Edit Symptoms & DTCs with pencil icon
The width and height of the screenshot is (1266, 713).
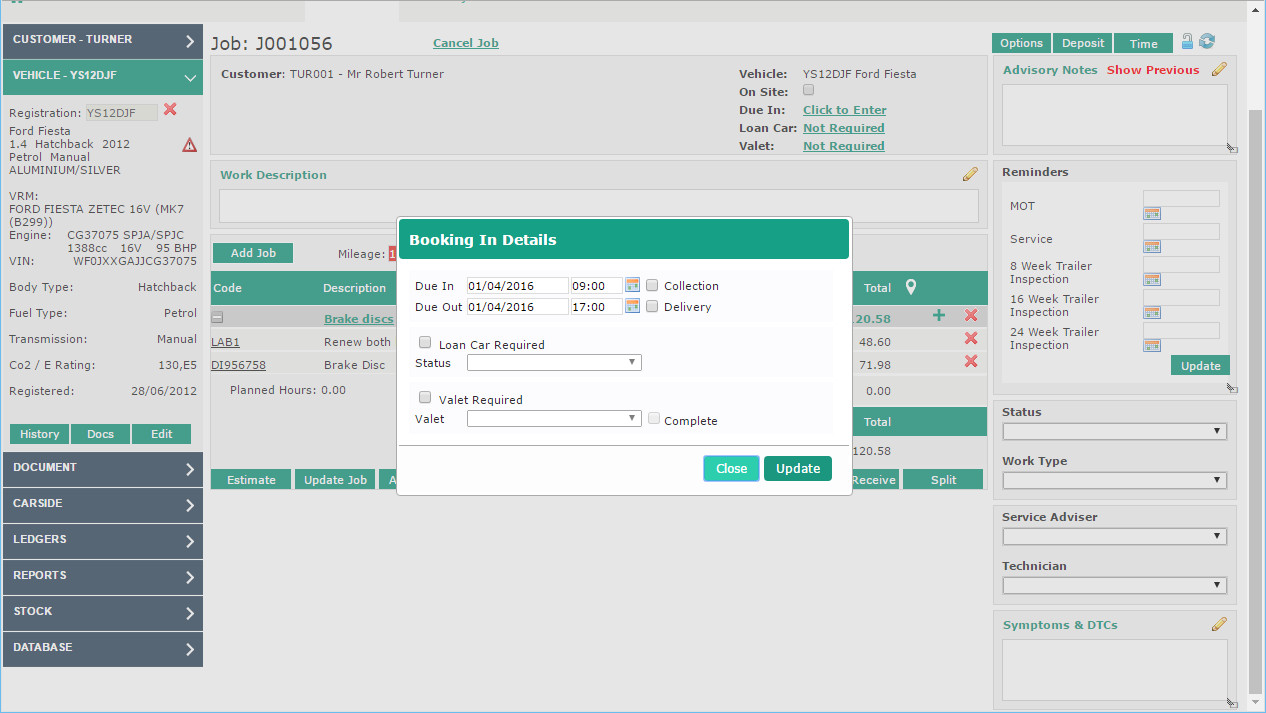[1219, 625]
